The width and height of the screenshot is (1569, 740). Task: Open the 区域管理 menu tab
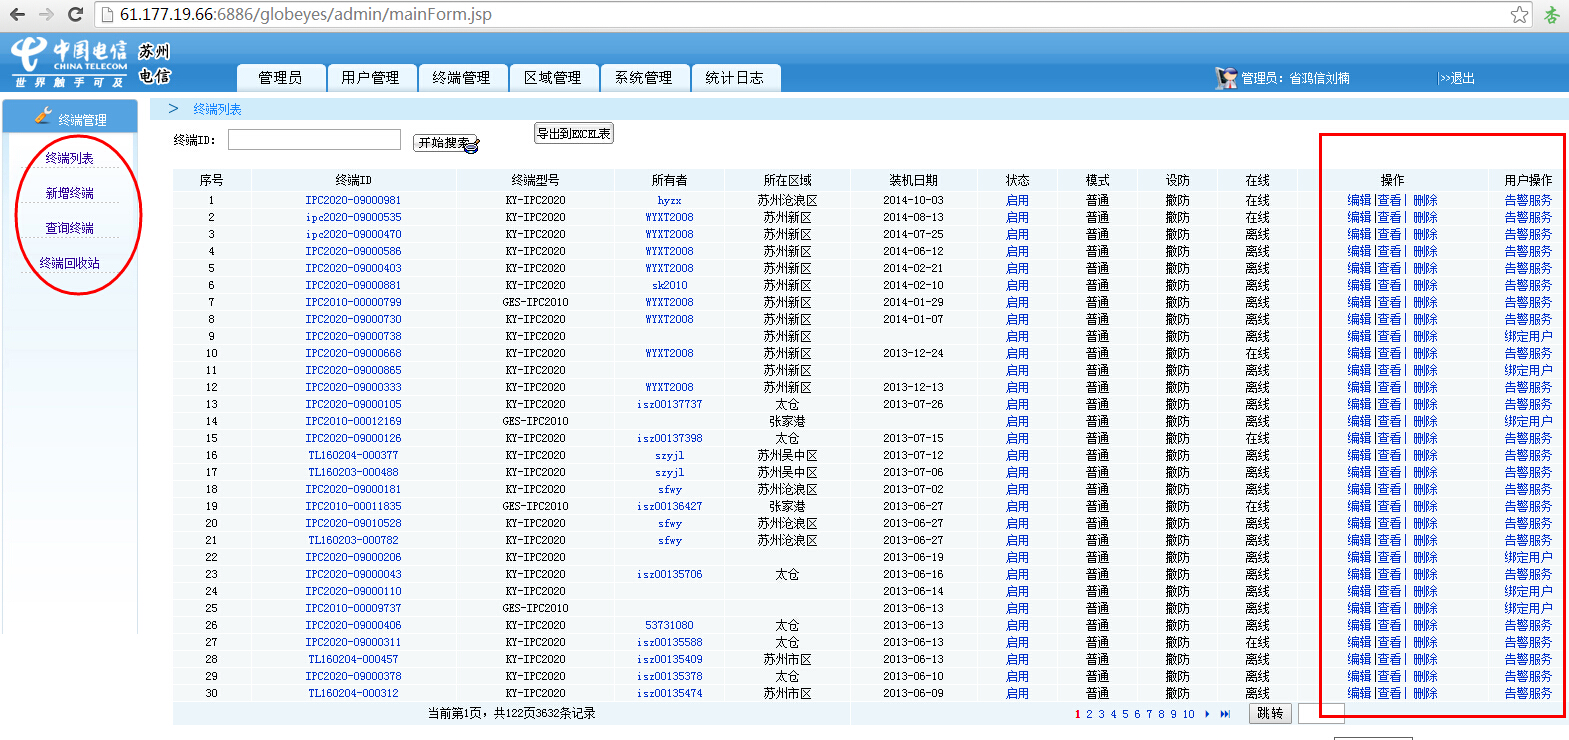(553, 78)
